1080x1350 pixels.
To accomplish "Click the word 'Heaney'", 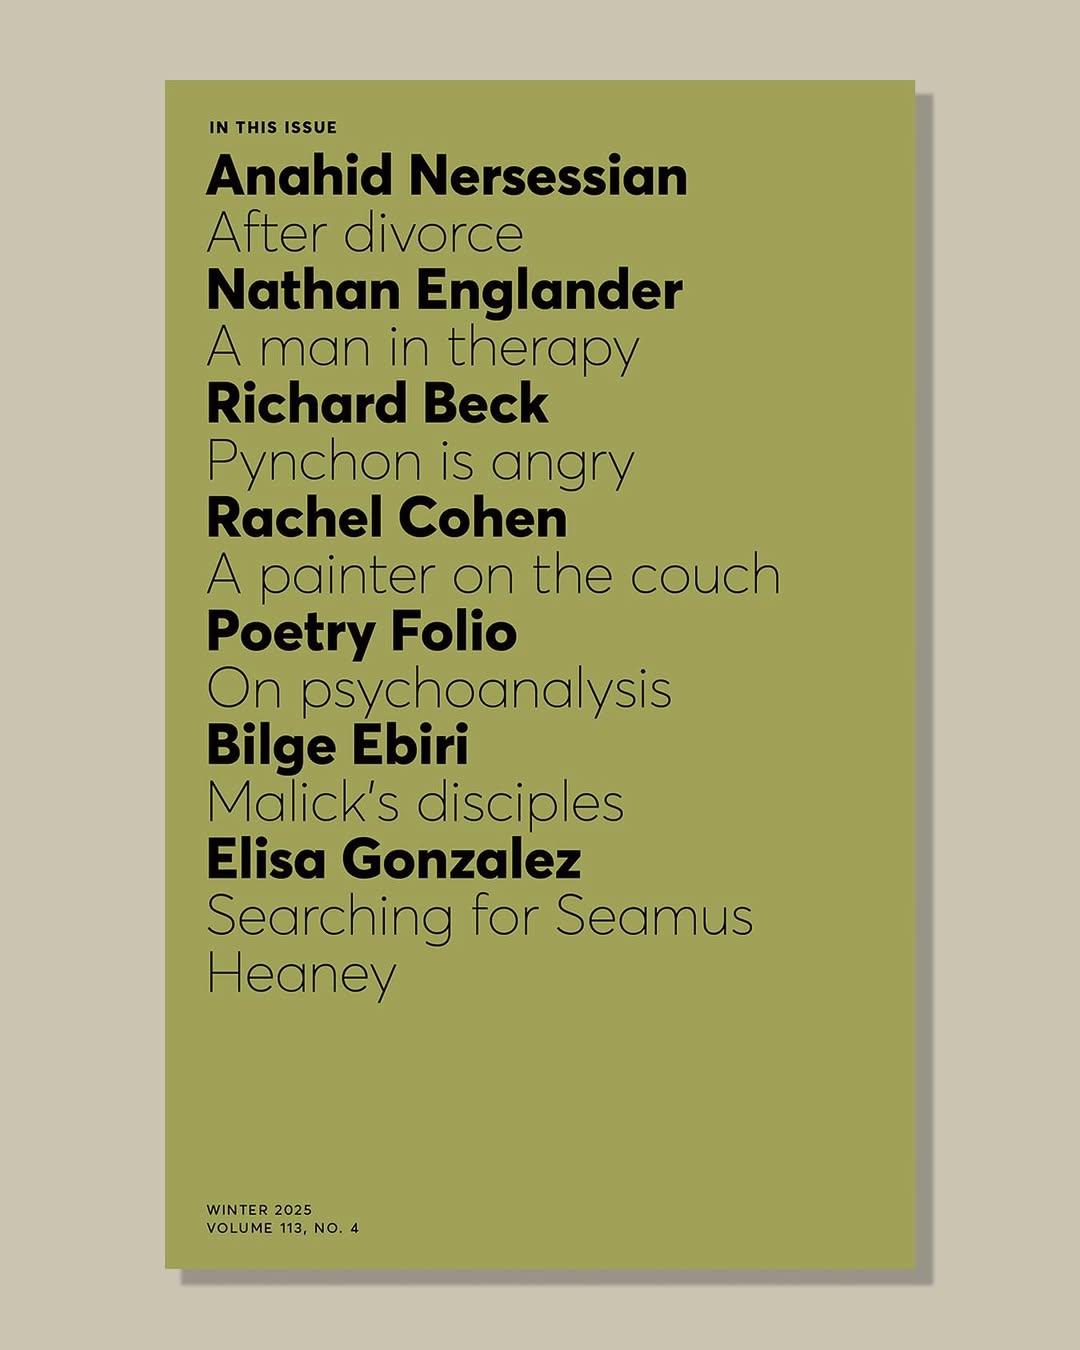I will tap(301, 974).
